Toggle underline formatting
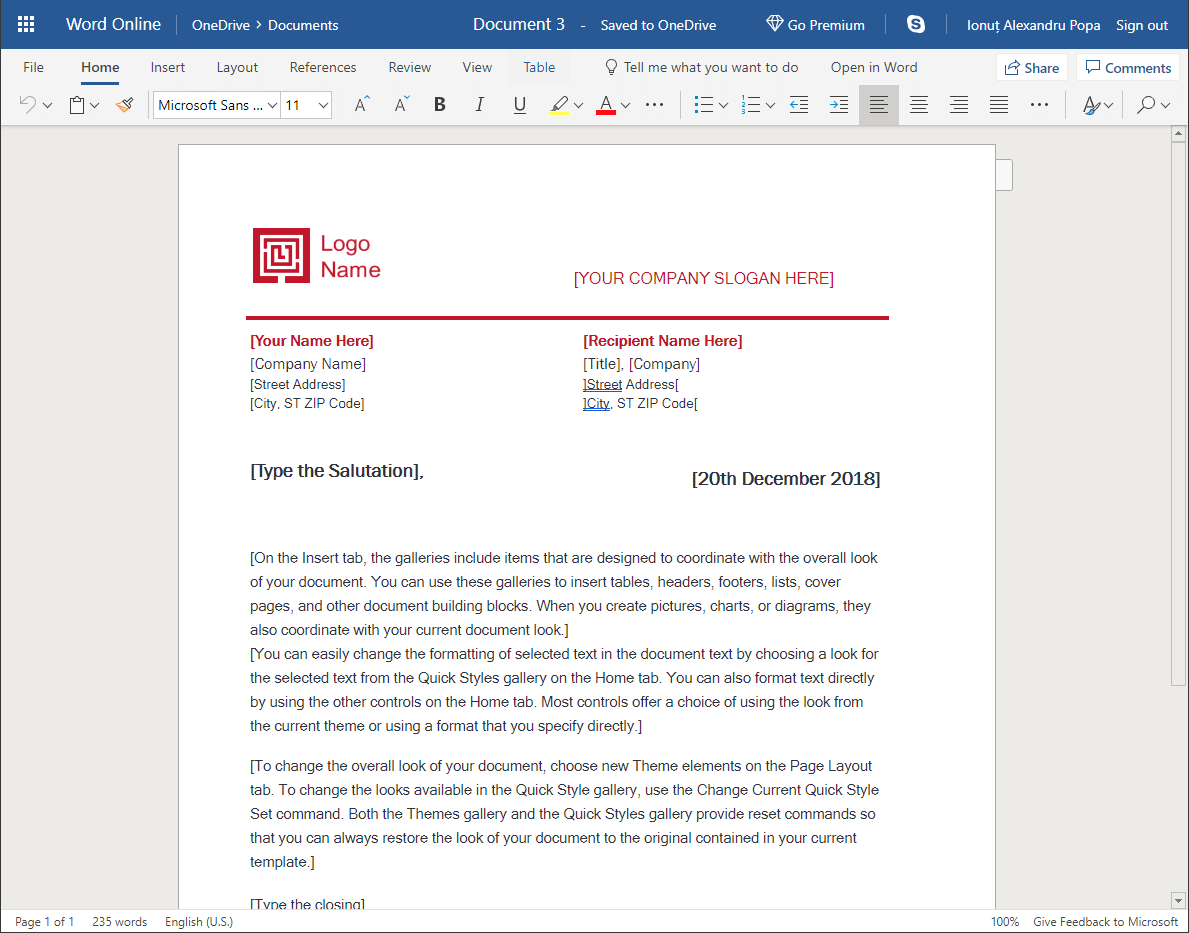Viewport: 1189px width, 933px height. tap(519, 105)
